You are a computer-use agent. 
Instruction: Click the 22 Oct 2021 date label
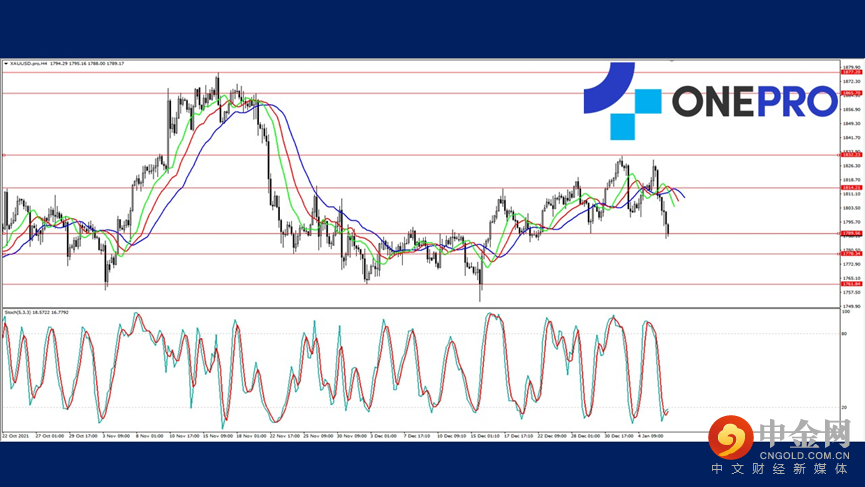[15, 436]
